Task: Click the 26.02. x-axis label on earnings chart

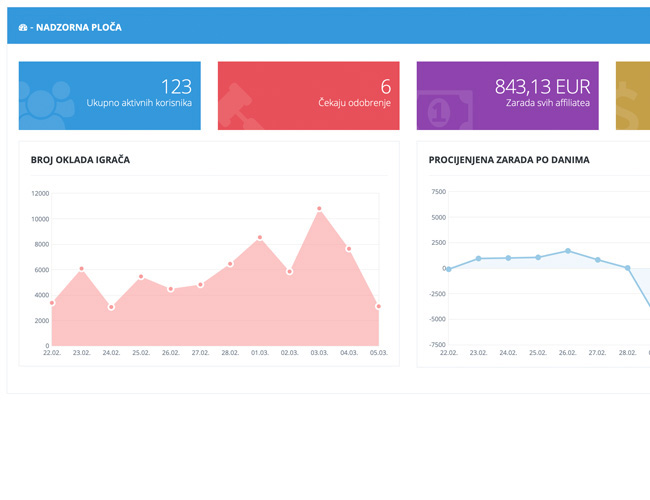Action: point(568,353)
